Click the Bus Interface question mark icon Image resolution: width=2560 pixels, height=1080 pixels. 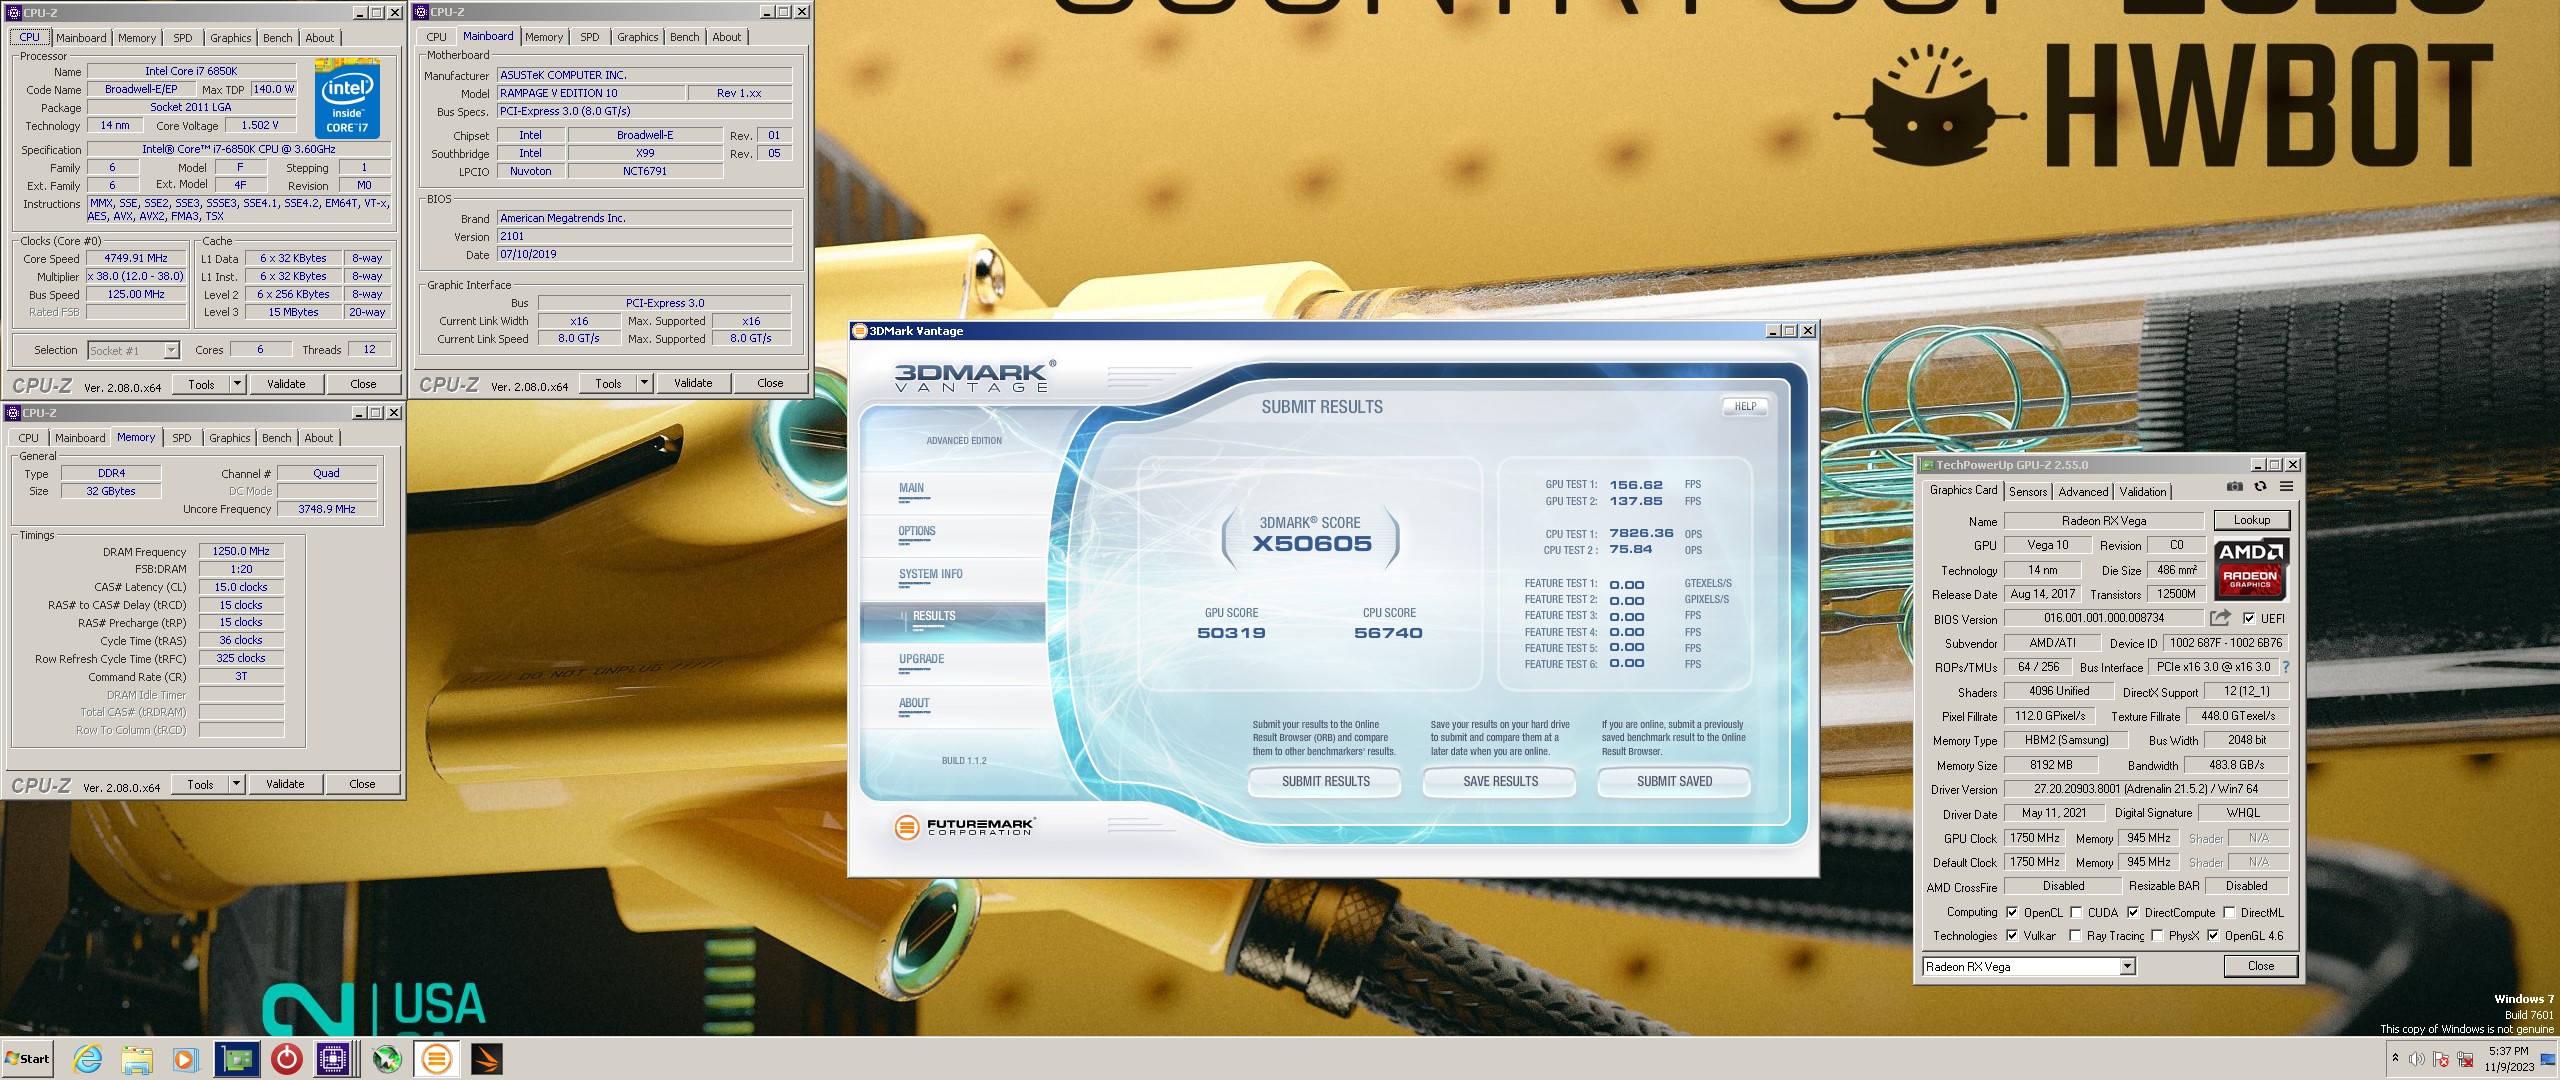[x=2285, y=667]
